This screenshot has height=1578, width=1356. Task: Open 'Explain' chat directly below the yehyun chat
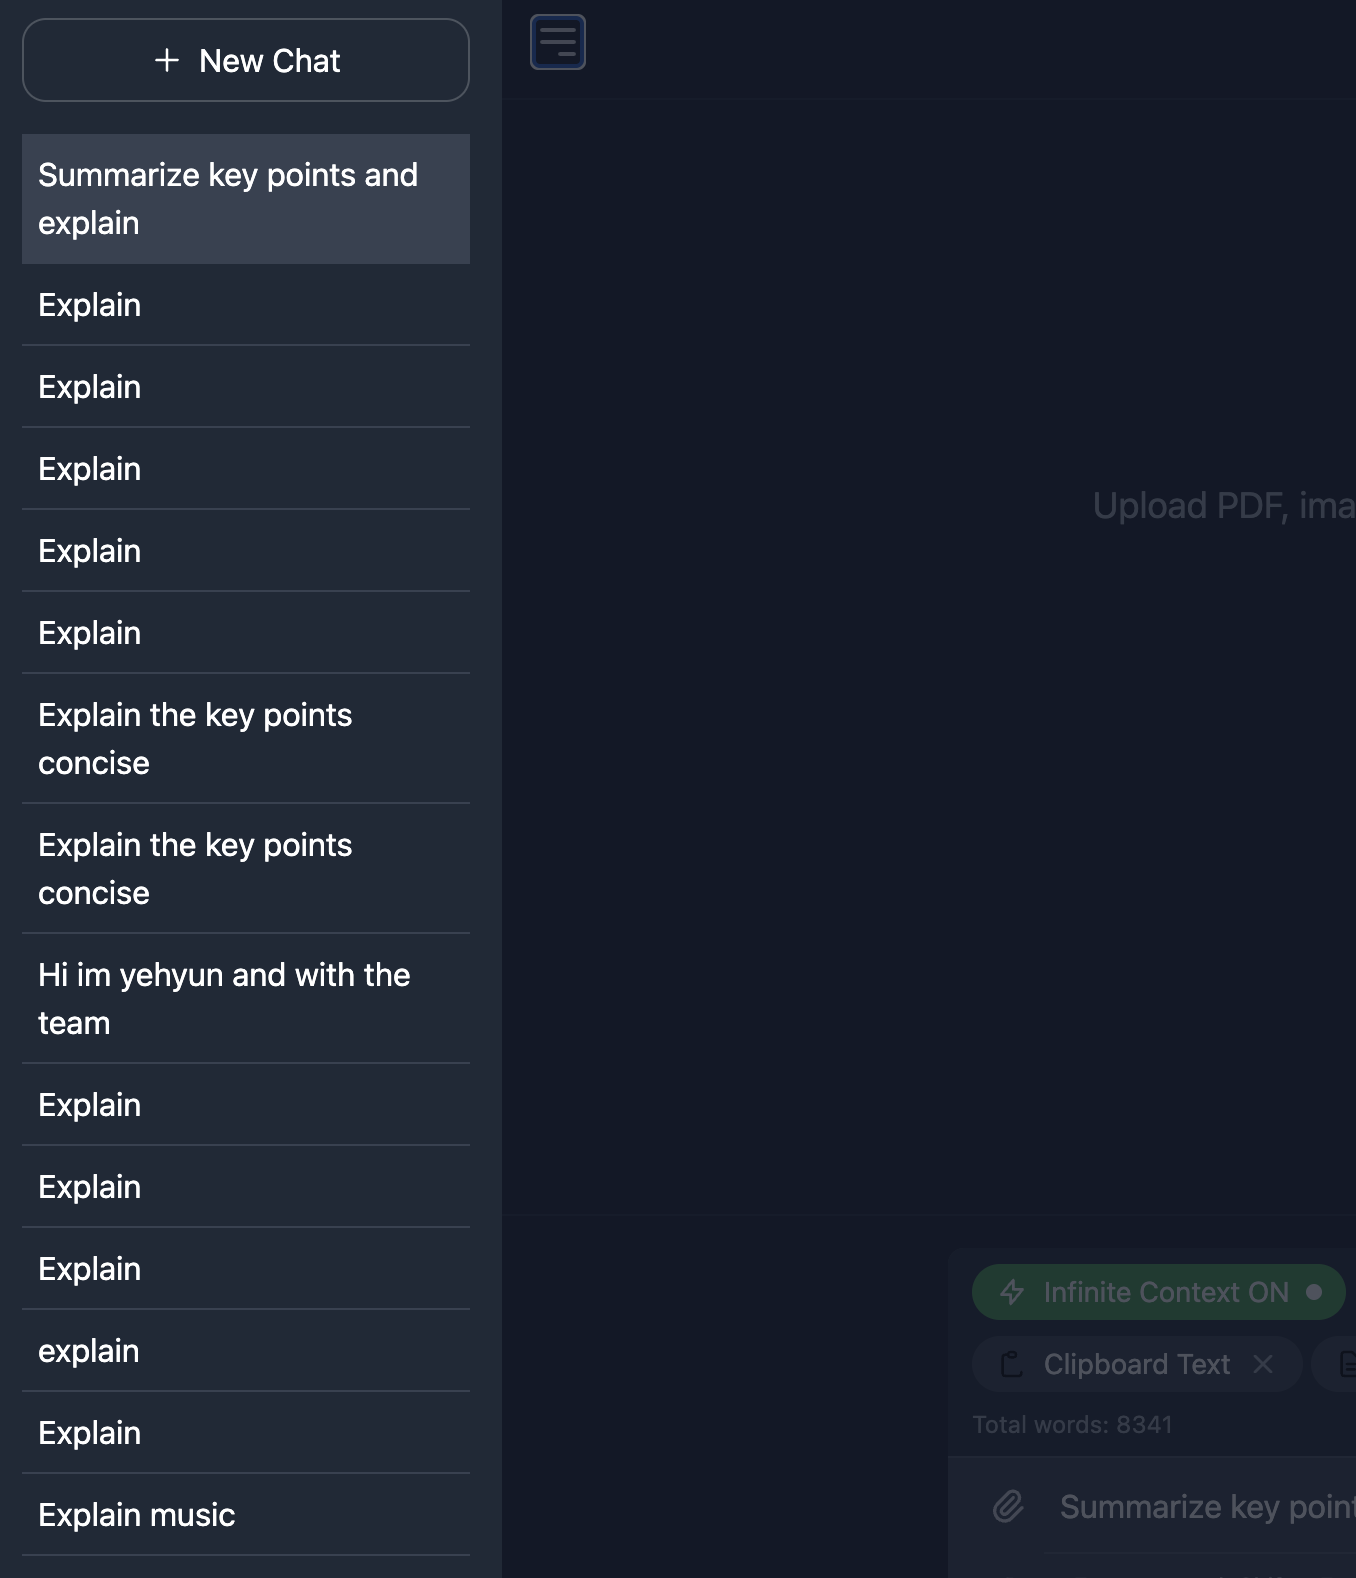(246, 1105)
